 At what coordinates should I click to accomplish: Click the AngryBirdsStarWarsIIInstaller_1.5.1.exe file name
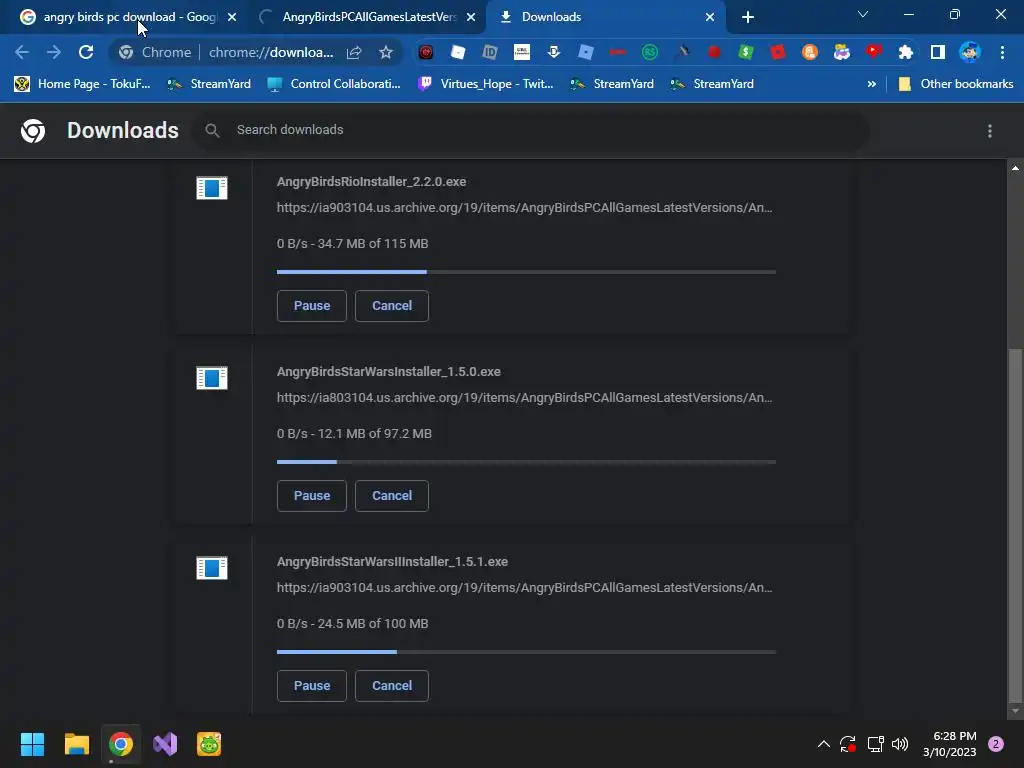click(x=392, y=562)
